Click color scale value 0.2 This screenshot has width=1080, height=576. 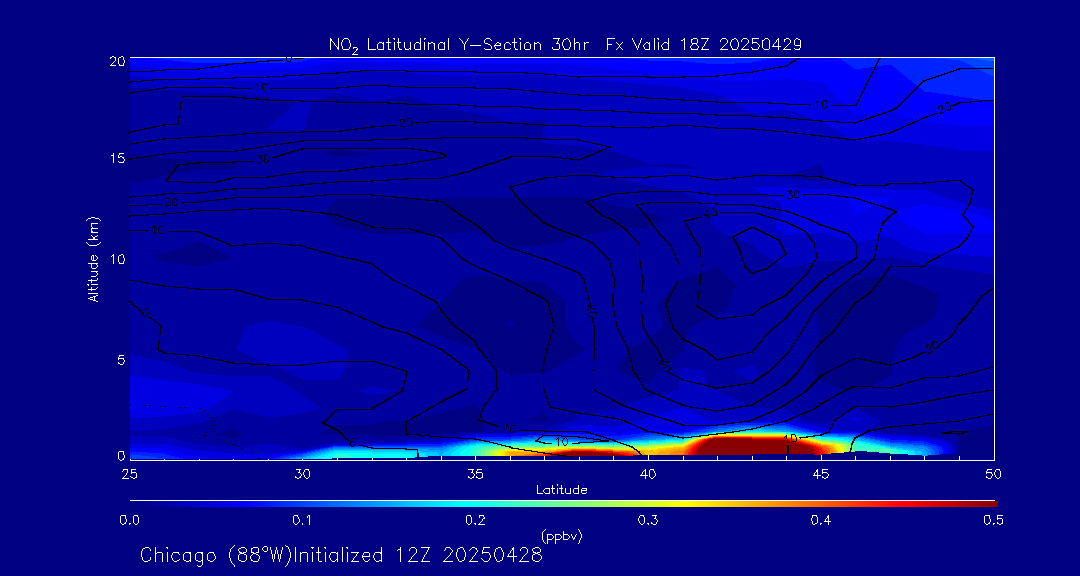tap(475, 521)
